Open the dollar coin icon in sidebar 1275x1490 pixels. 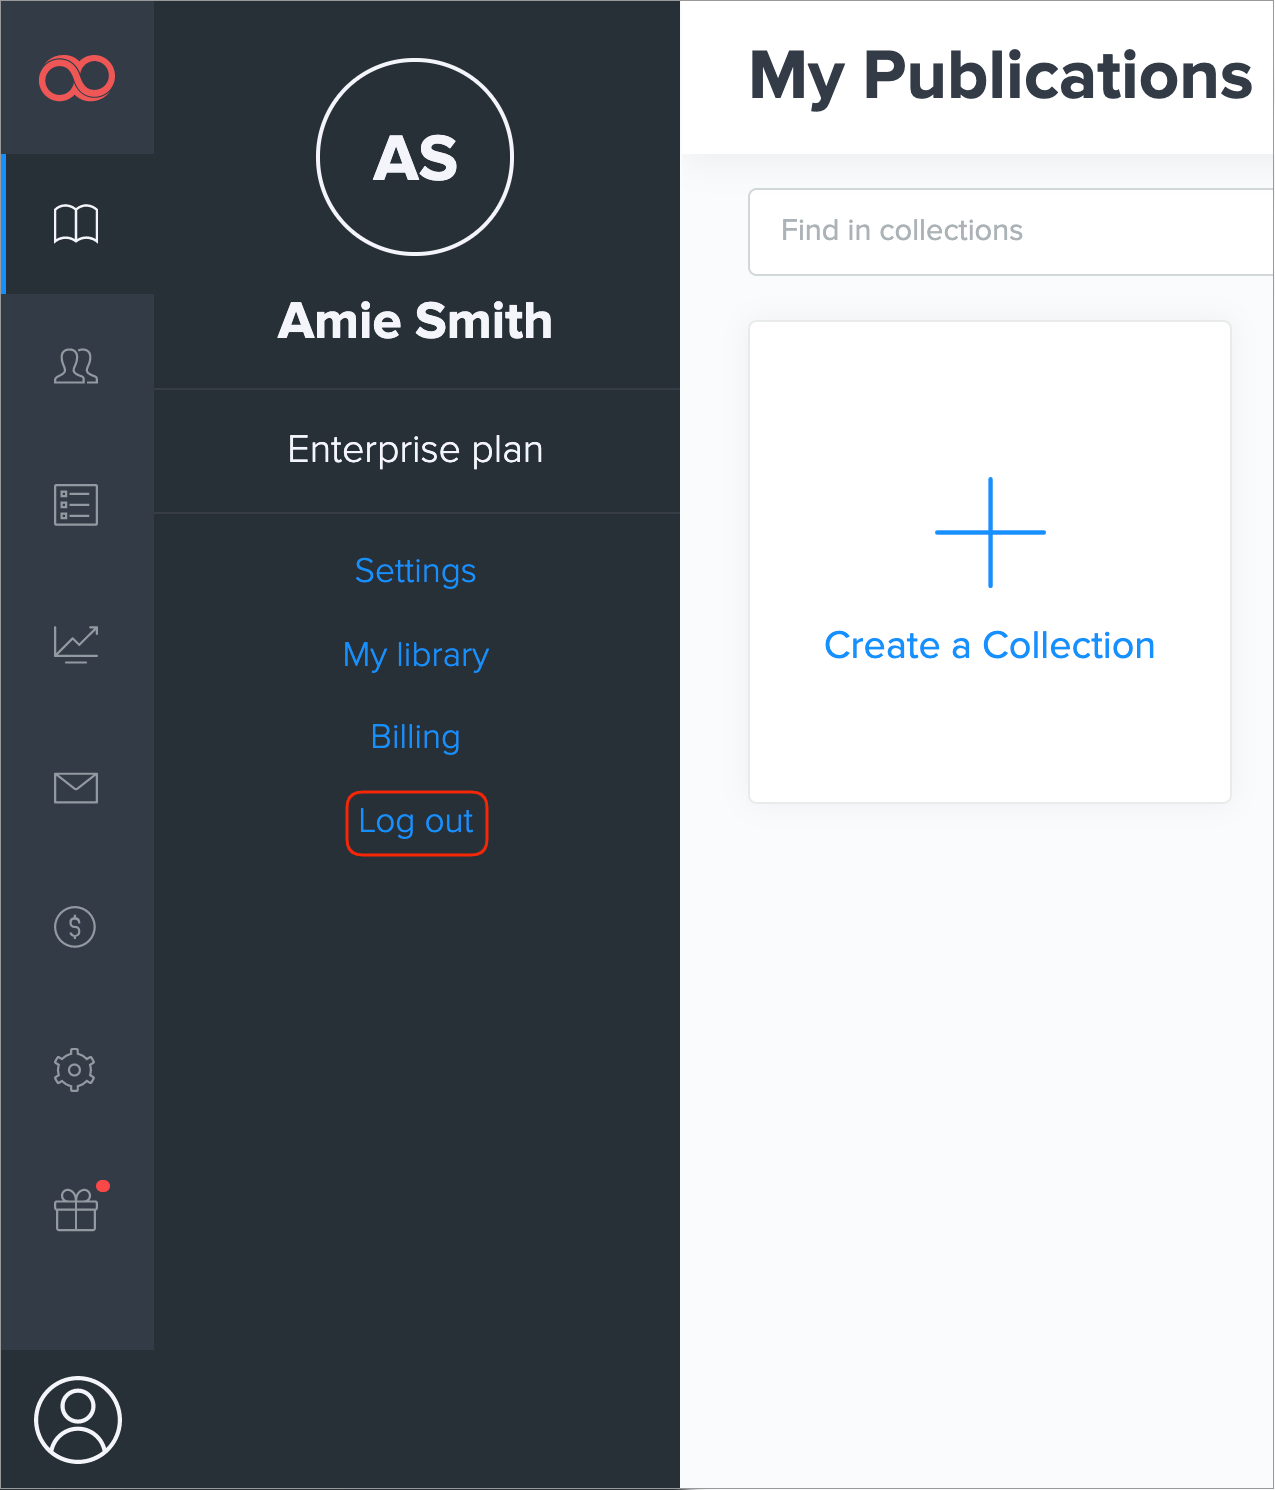[75, 927]
